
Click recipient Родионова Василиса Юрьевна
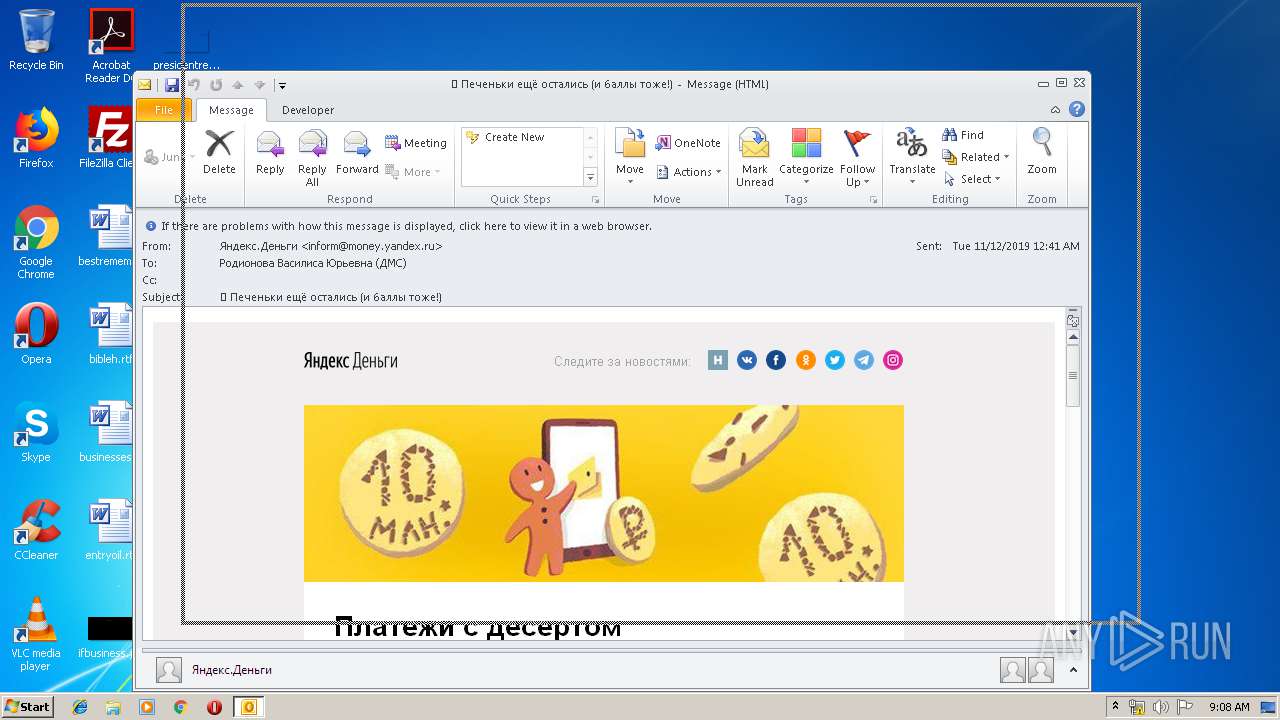(313, 263)
